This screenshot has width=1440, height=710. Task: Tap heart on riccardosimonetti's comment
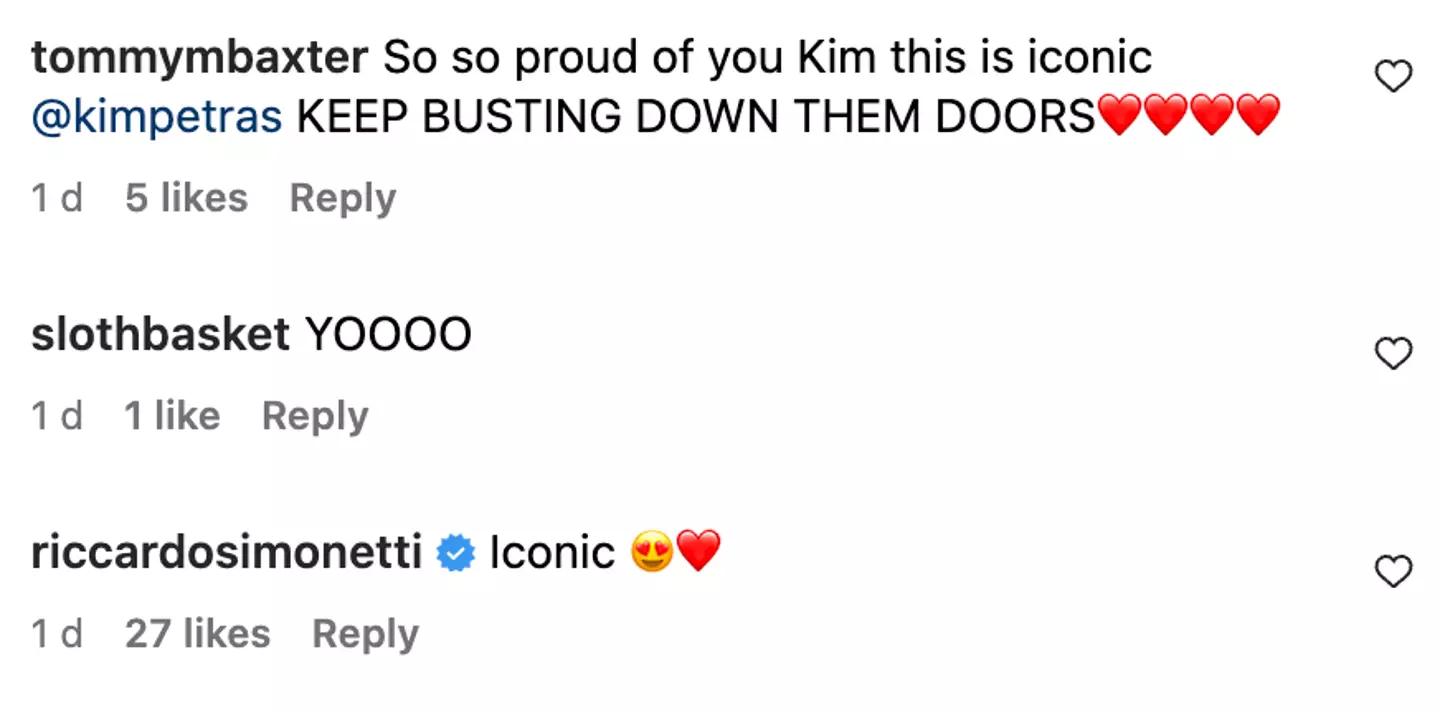pyautogui.click(x=1393, y=571)
